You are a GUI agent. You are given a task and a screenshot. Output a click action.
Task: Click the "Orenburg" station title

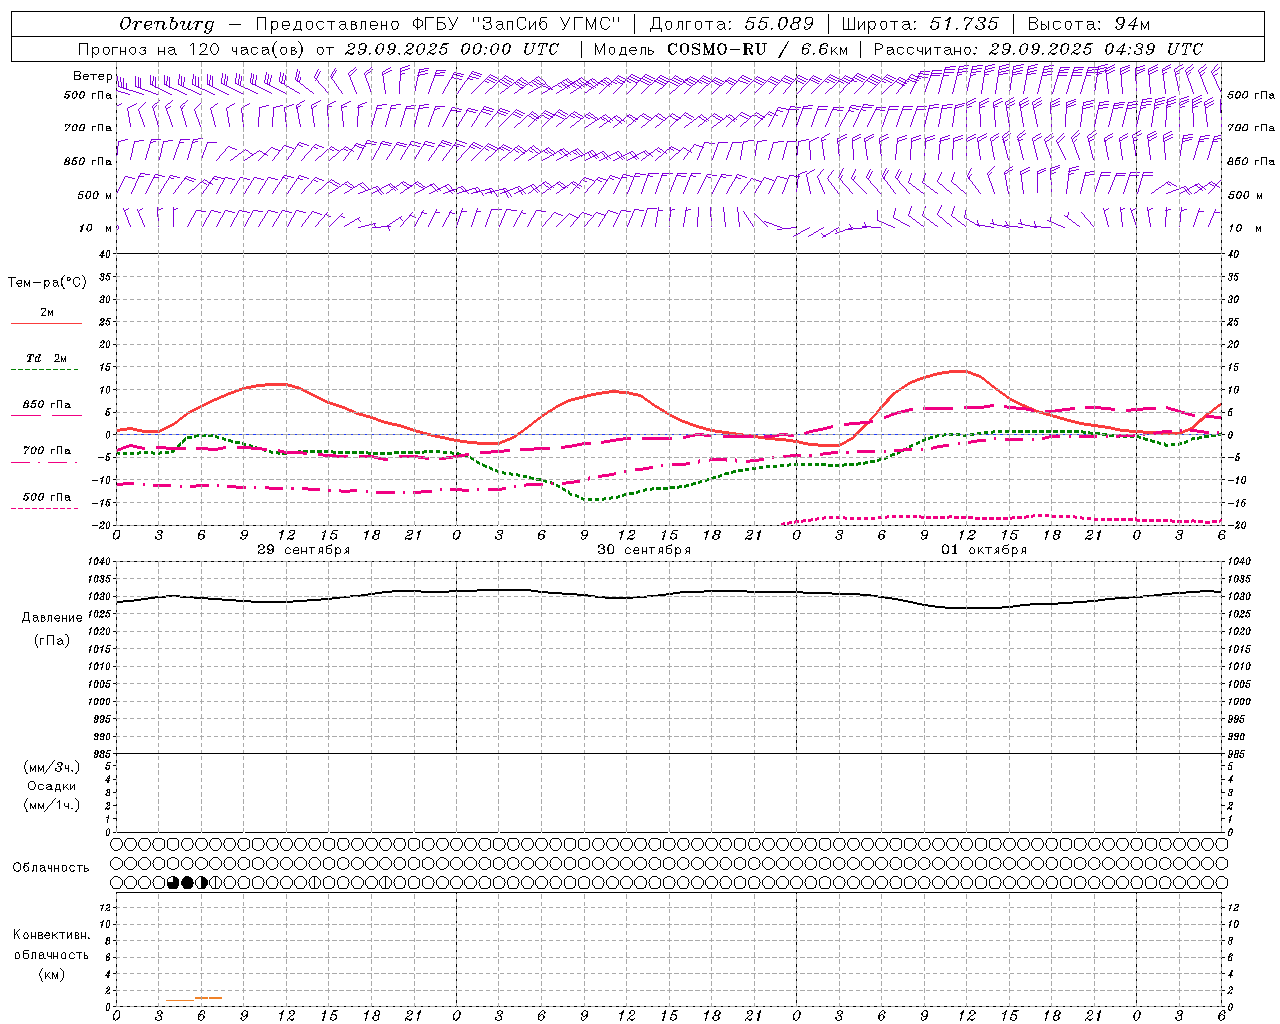(x=166, y=24)
